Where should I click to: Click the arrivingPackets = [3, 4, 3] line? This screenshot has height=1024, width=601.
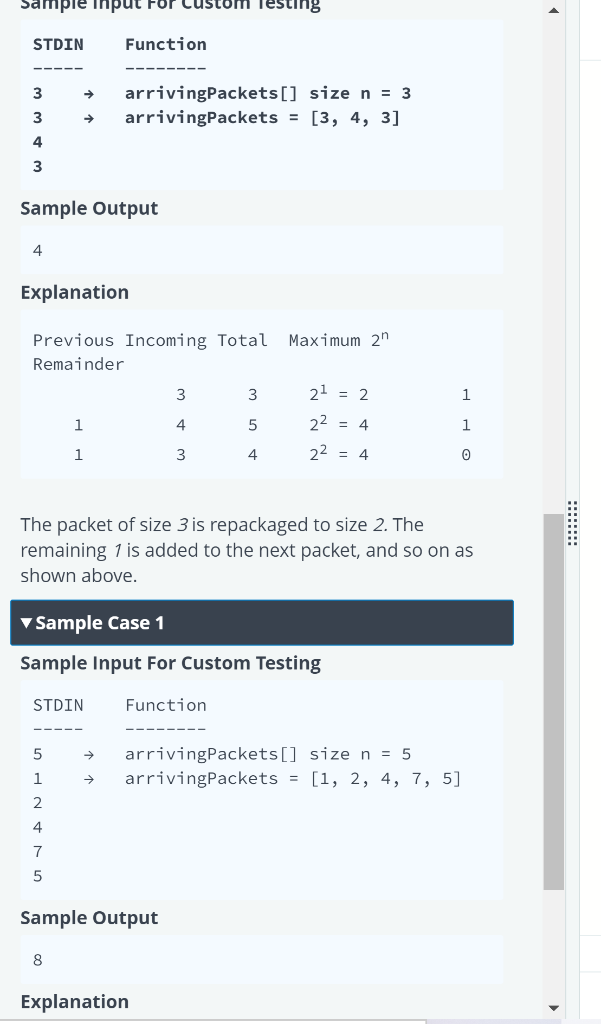pyautogui.click(x=262, y=118)
